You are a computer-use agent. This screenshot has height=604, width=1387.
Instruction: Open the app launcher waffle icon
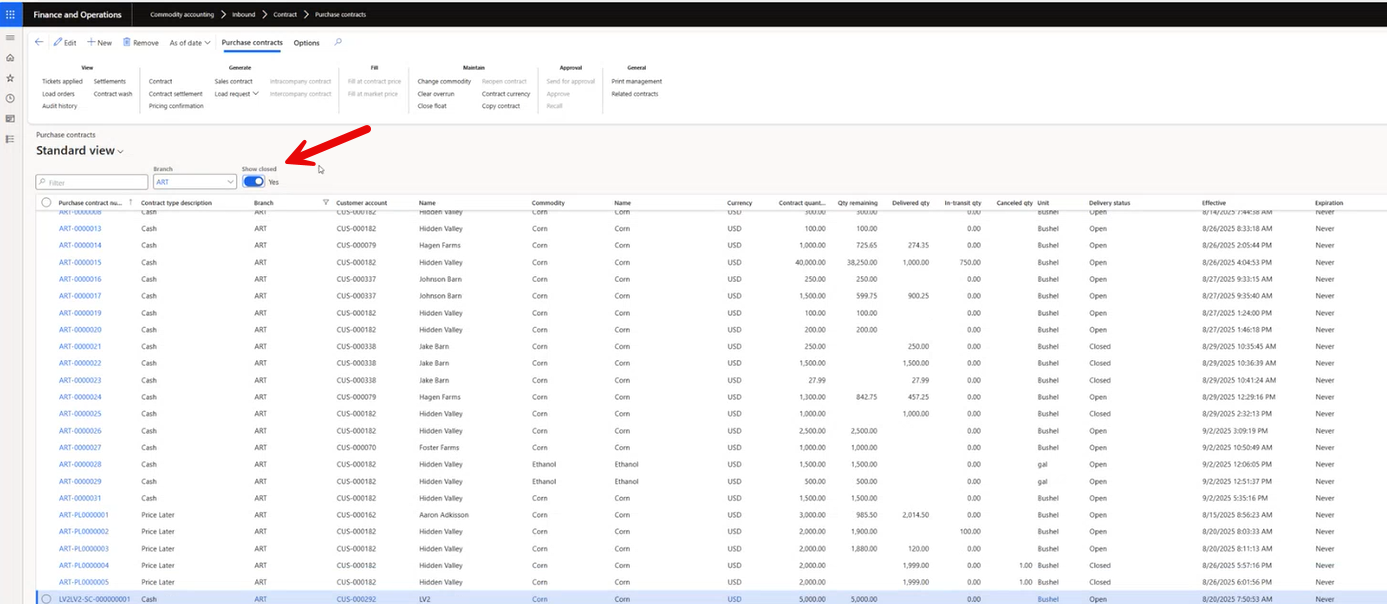pos(11,15)
